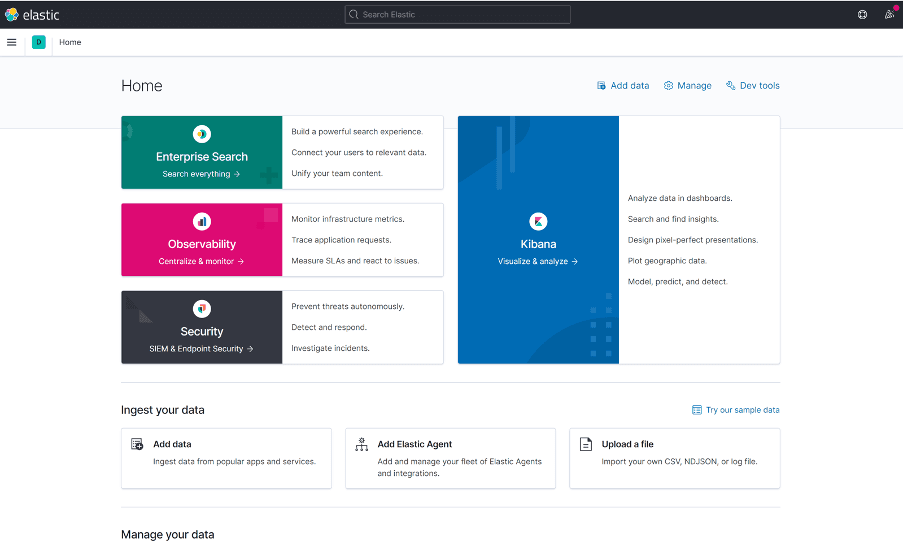The width and height of the screenshot is (904, 548).
Task: Open the Security title
Action: click(x=202, y=331)
